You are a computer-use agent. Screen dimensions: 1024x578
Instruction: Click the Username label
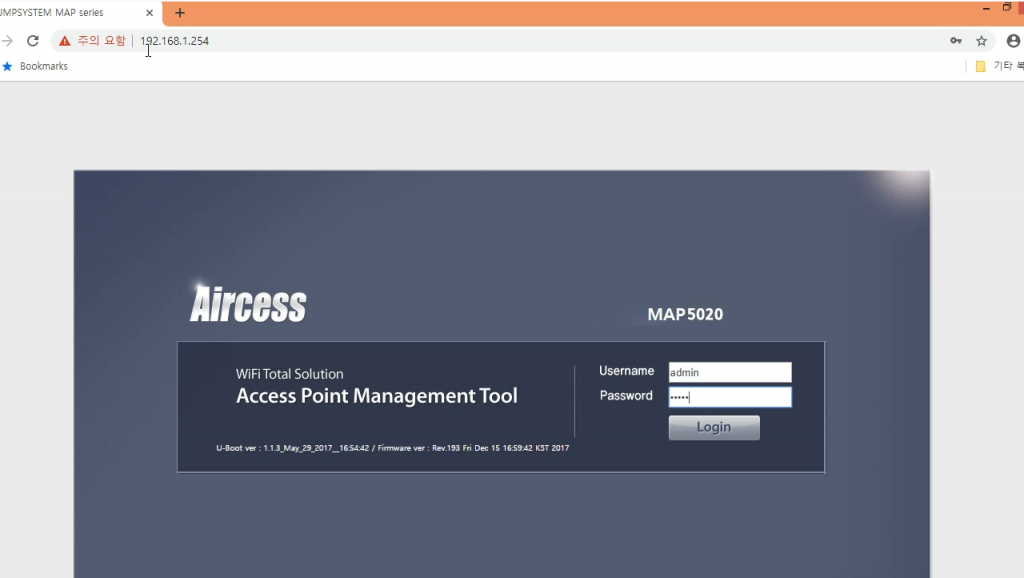tap(626, 371)
